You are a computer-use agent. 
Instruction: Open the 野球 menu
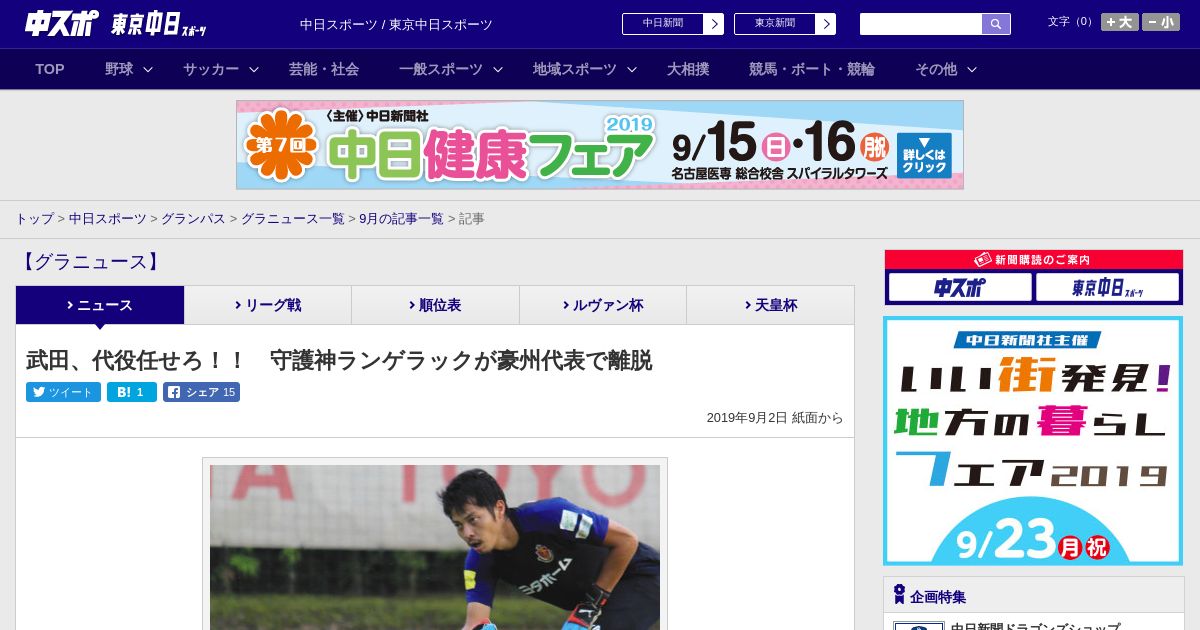click(x=119, y=69)
